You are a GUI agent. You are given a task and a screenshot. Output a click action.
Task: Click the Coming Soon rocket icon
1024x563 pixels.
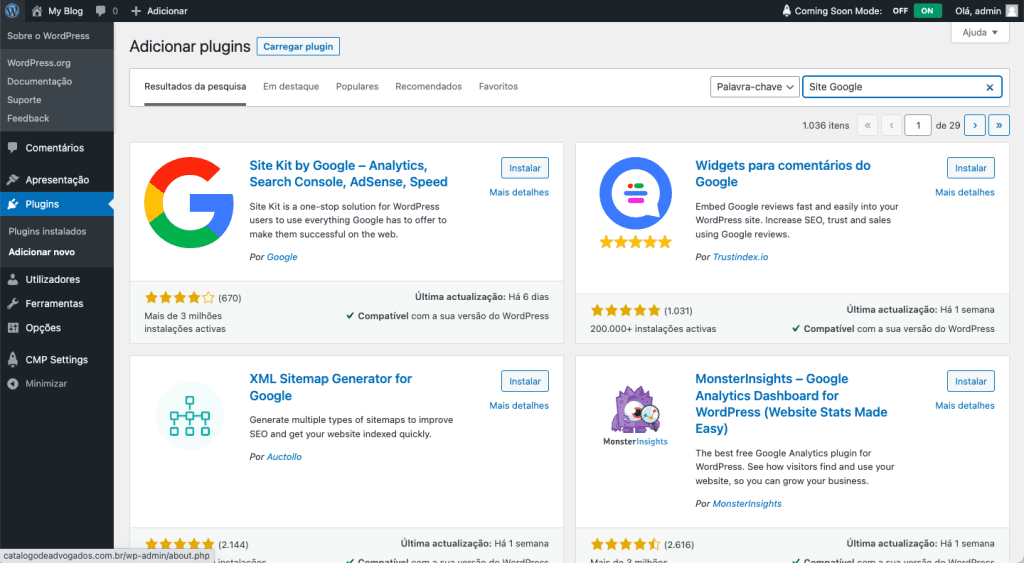(786, 10)
